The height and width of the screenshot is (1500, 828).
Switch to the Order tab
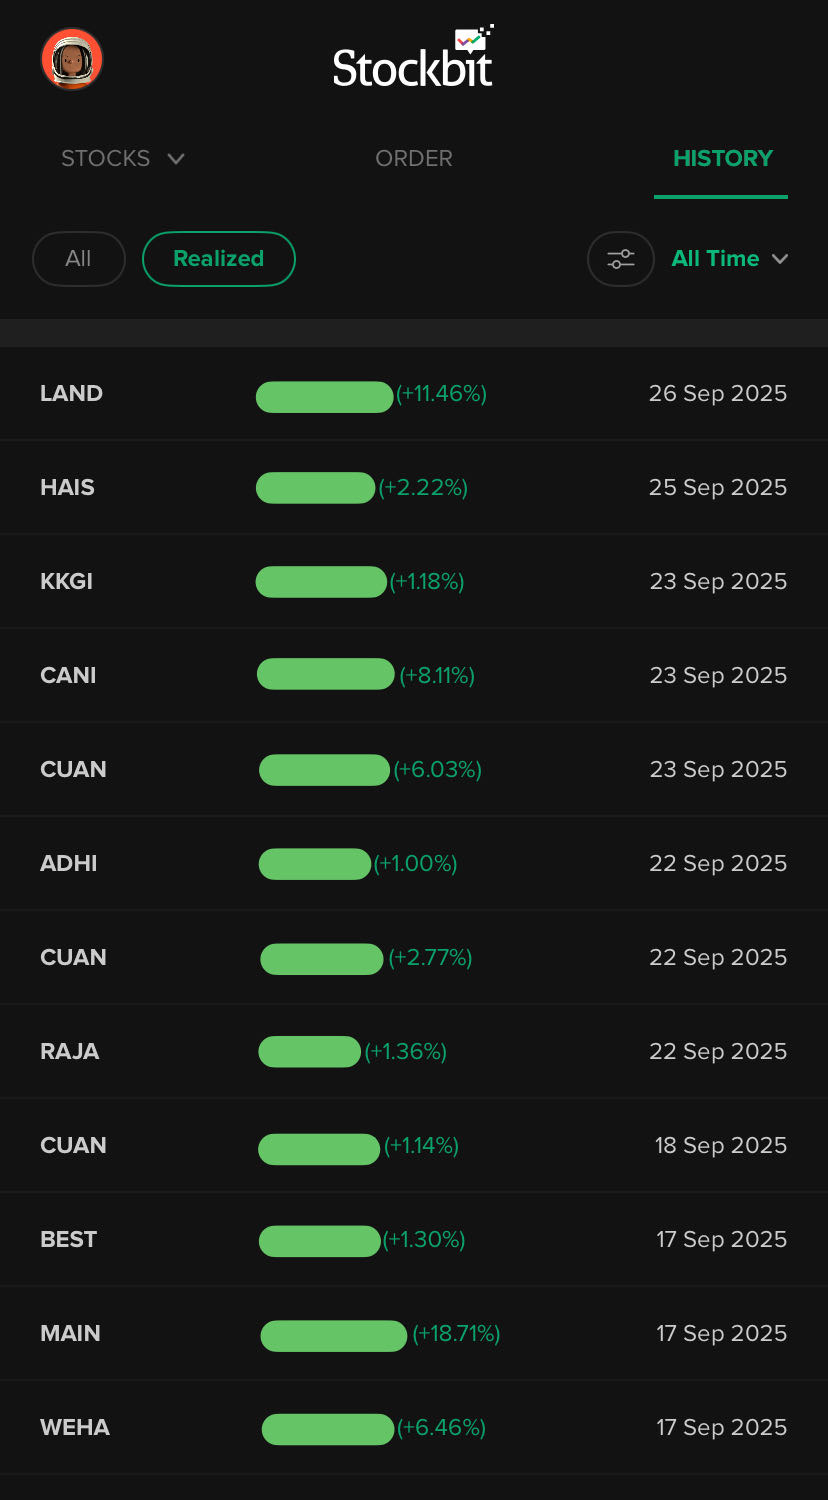pos(414,159)
